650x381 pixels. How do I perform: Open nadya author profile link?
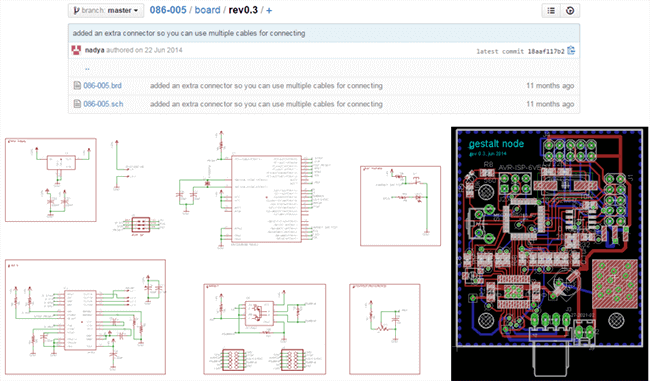click(95, 50)
